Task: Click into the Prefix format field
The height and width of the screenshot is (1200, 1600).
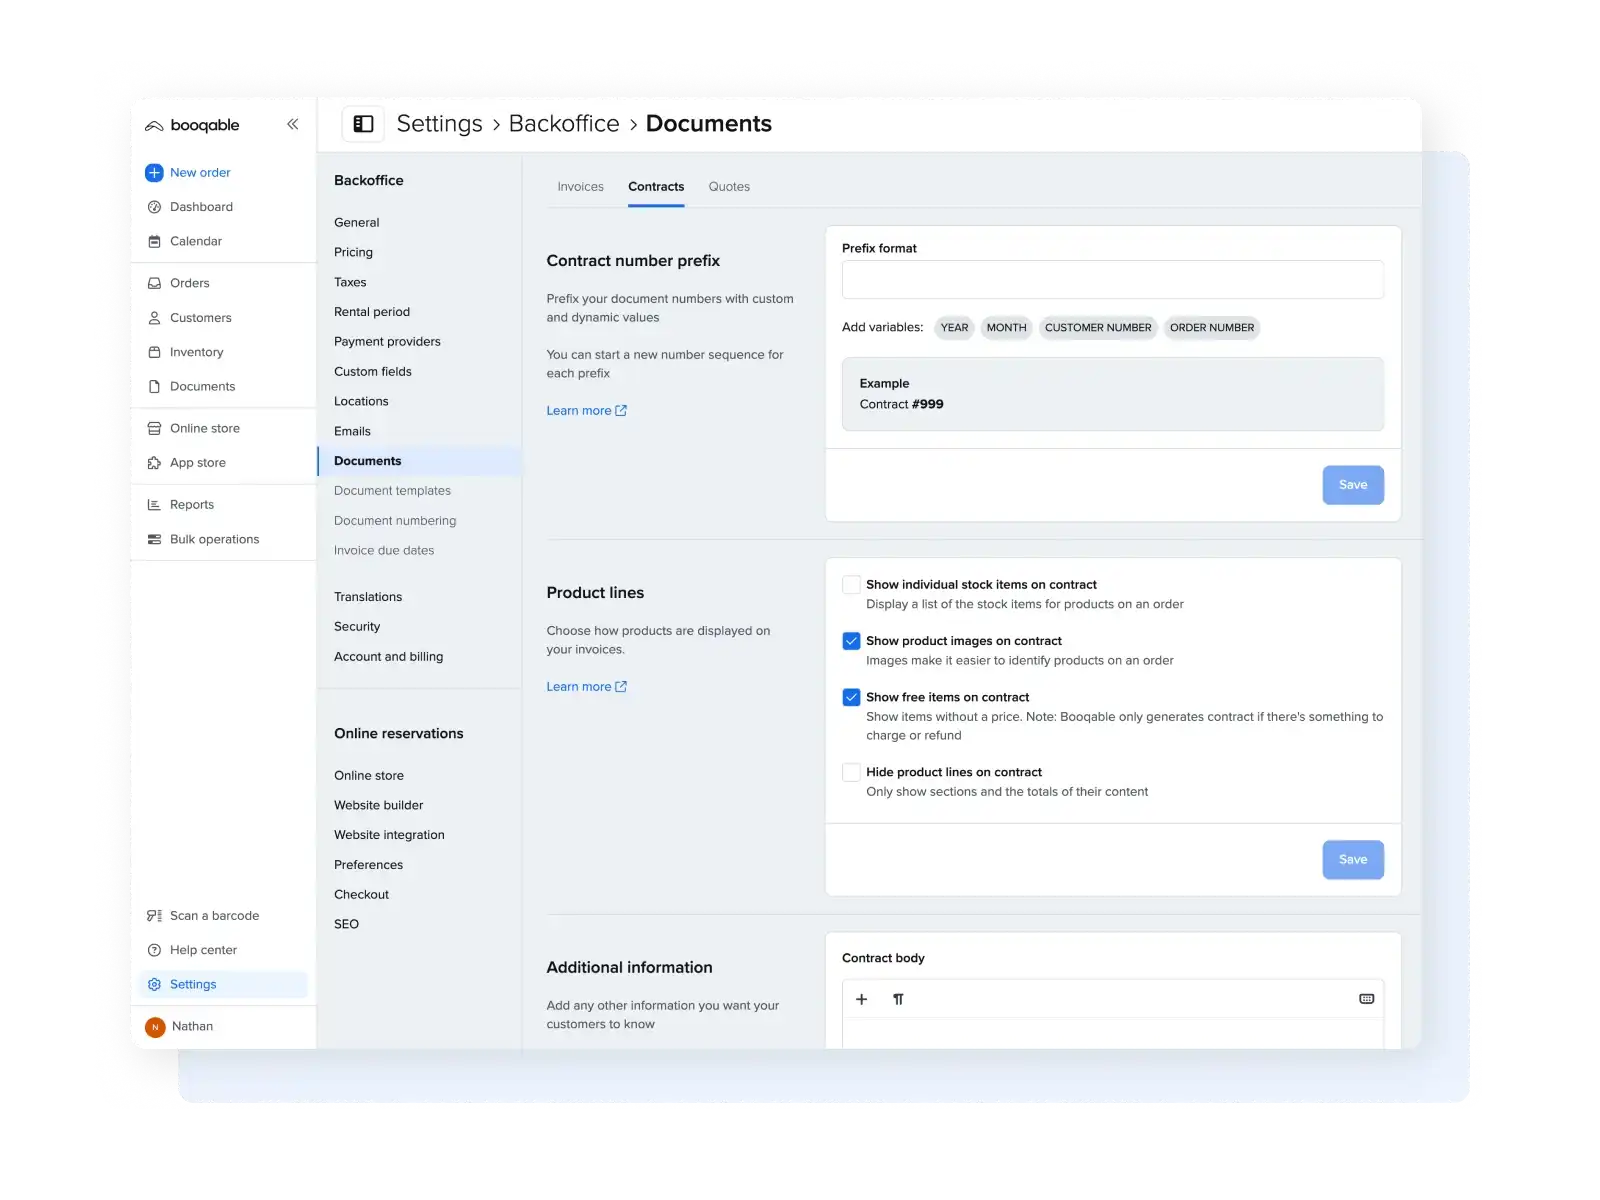Action: [1112, 280]
